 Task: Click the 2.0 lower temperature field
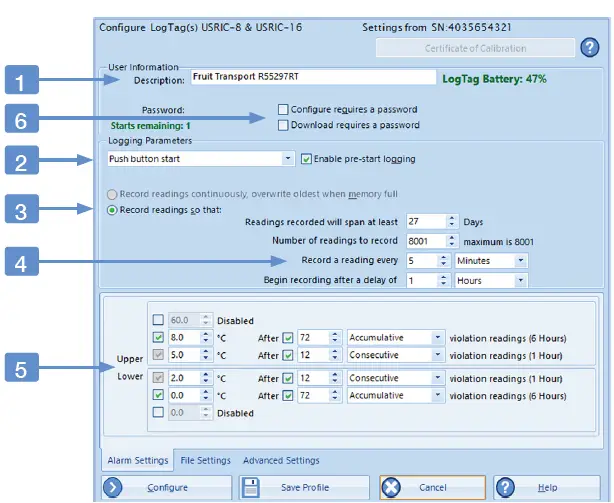pos(184,378)
